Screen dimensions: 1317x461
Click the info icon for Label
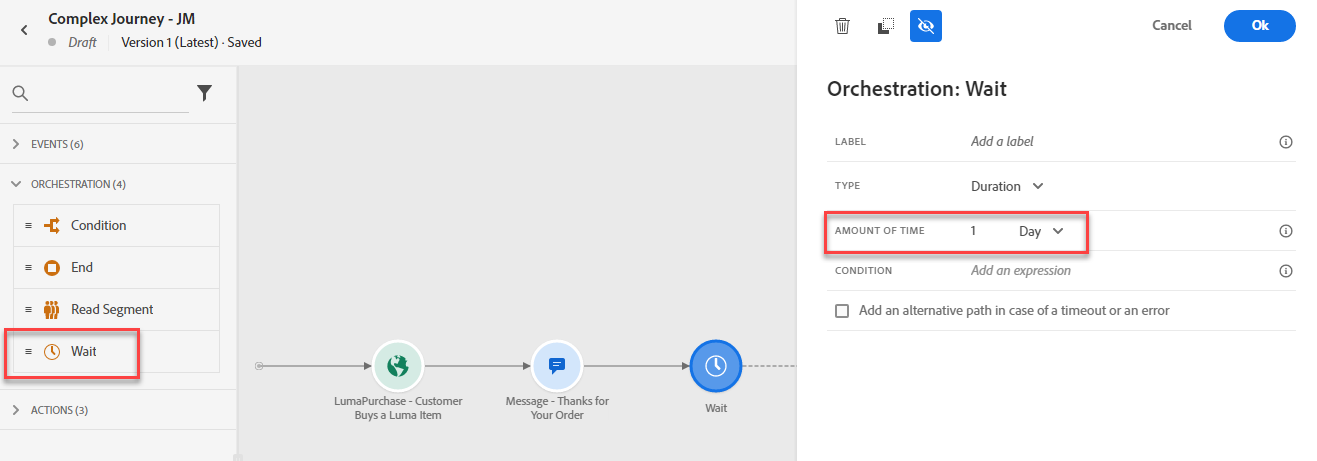pyautogui.click(x=1286, y=142)
